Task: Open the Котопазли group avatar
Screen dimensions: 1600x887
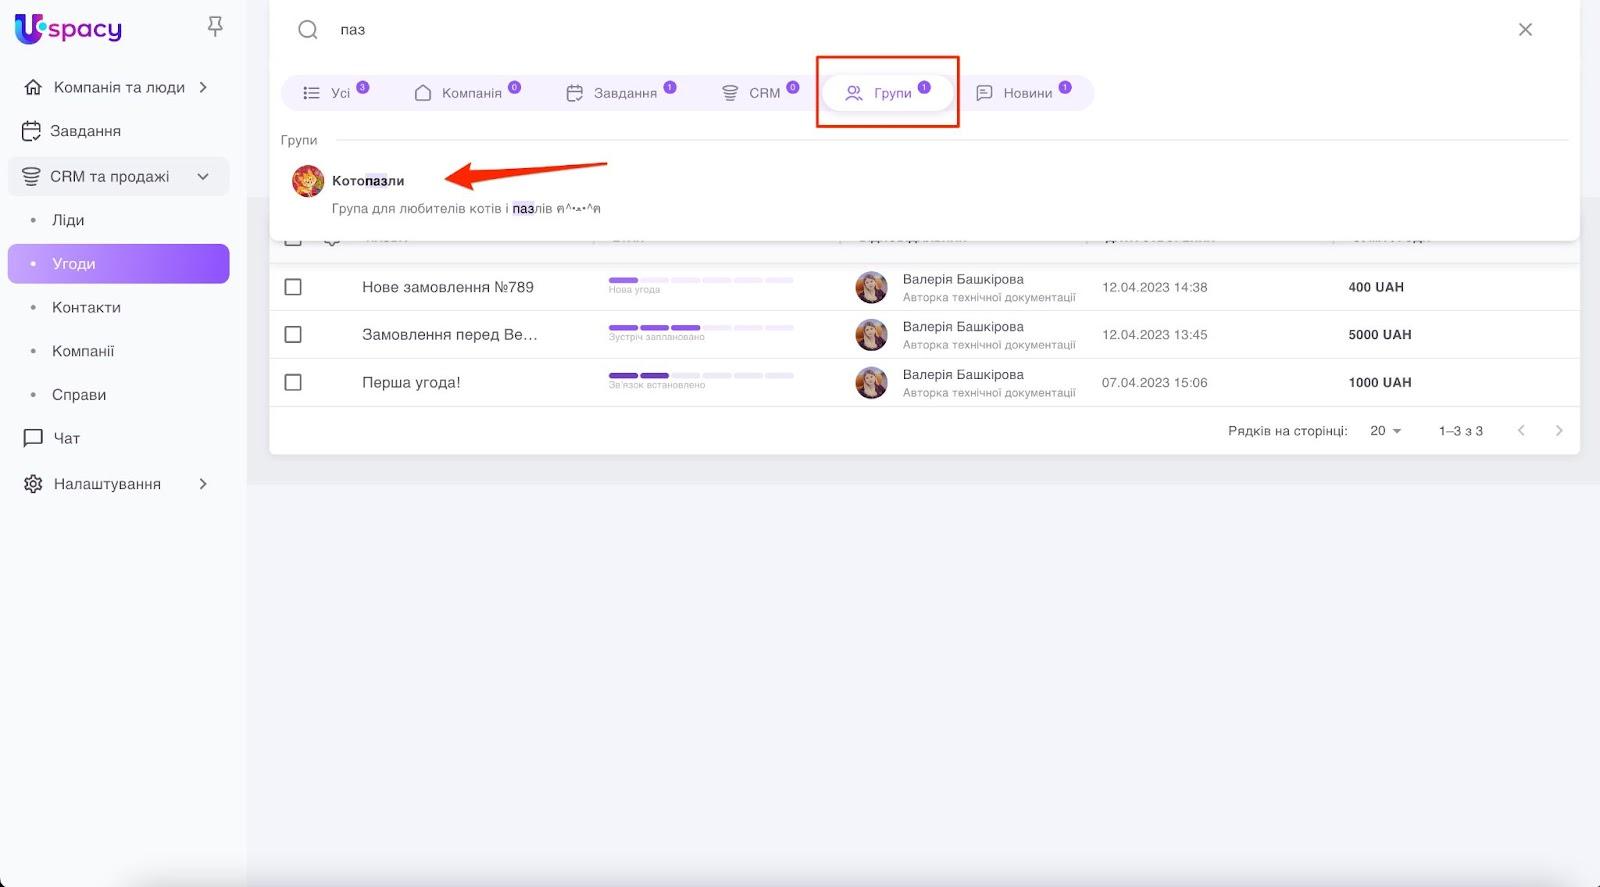Action: [308, 181]
